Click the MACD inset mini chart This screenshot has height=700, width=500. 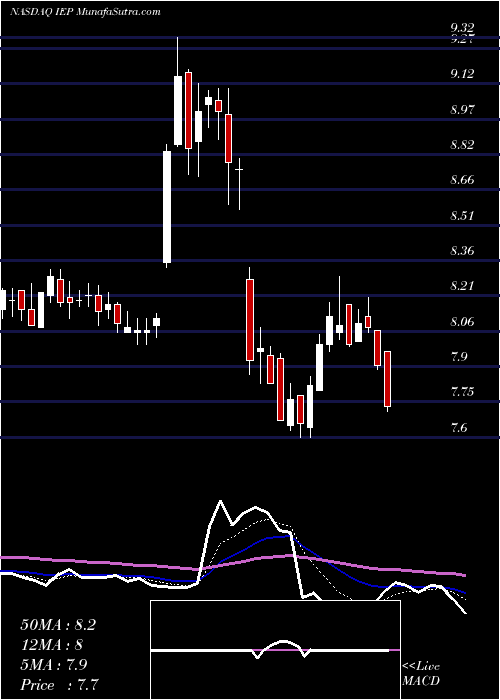(x=275, y=650)
